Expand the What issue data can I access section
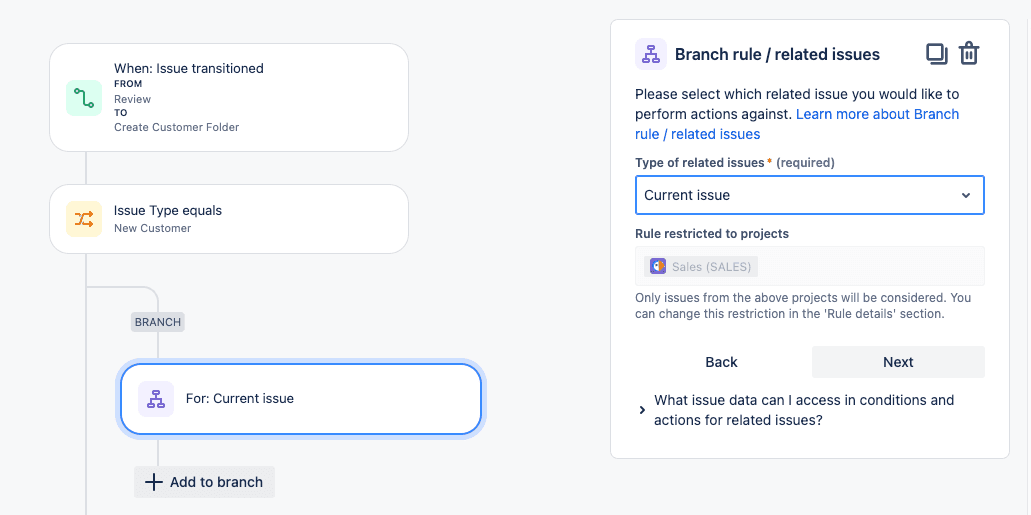This screenshot has height=515, width=1031. click(642, 410)
